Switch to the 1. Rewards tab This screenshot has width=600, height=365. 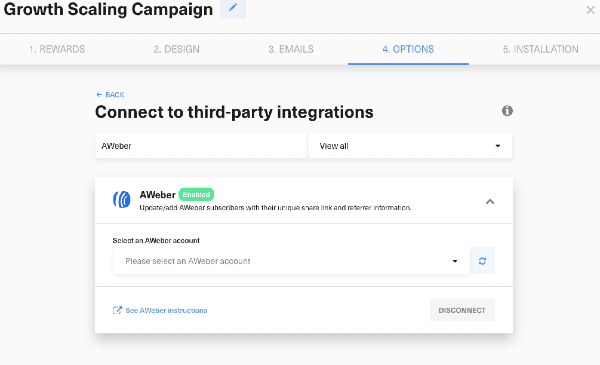coord(57,49)
